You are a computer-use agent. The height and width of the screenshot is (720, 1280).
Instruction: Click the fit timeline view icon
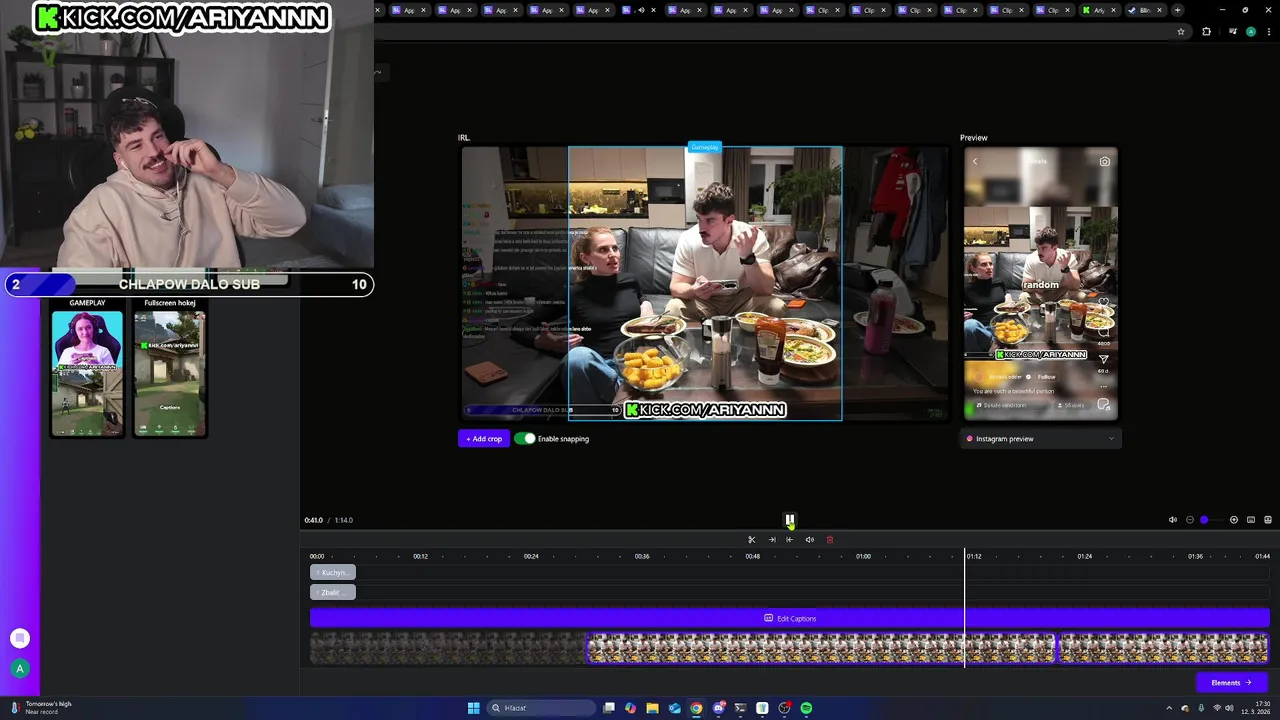(x=1251, y=520)
